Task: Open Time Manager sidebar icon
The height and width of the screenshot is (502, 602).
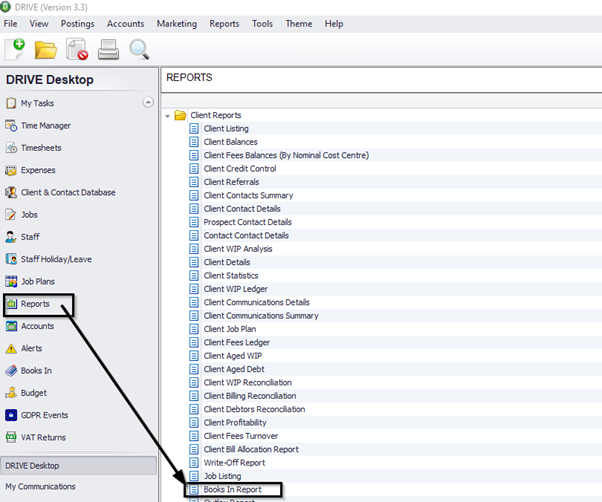Action: point(11,126)
